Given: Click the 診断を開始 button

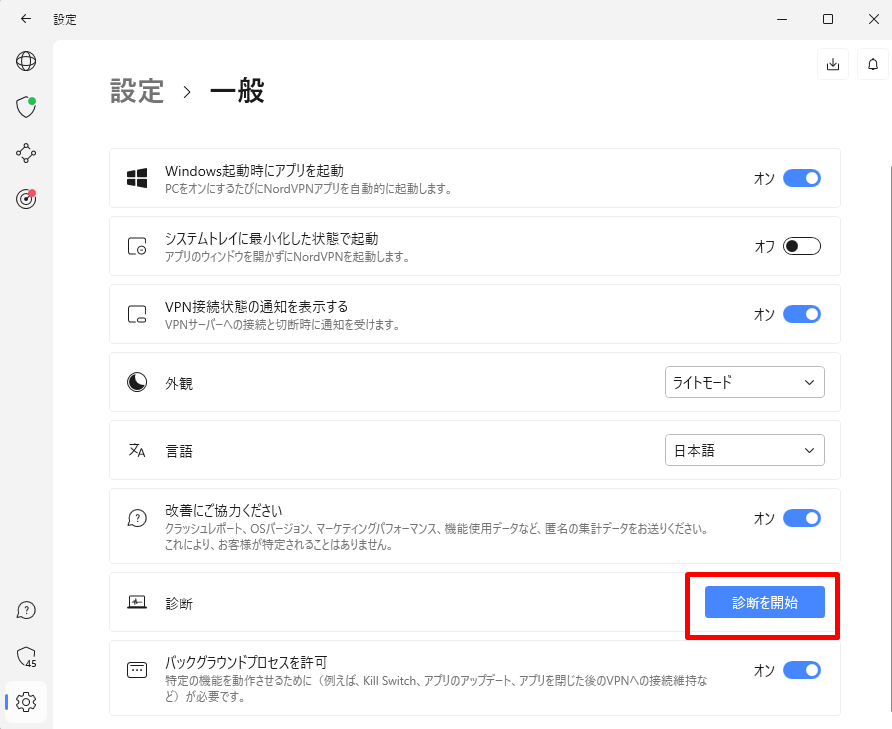Looking at the screenshot, I should click(x=765, y=602).
